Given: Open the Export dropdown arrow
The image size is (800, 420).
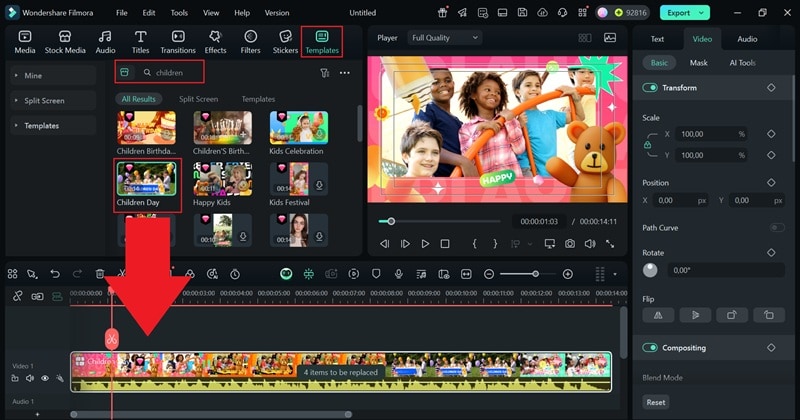Looking at the screenshot, I should (702, 13).
